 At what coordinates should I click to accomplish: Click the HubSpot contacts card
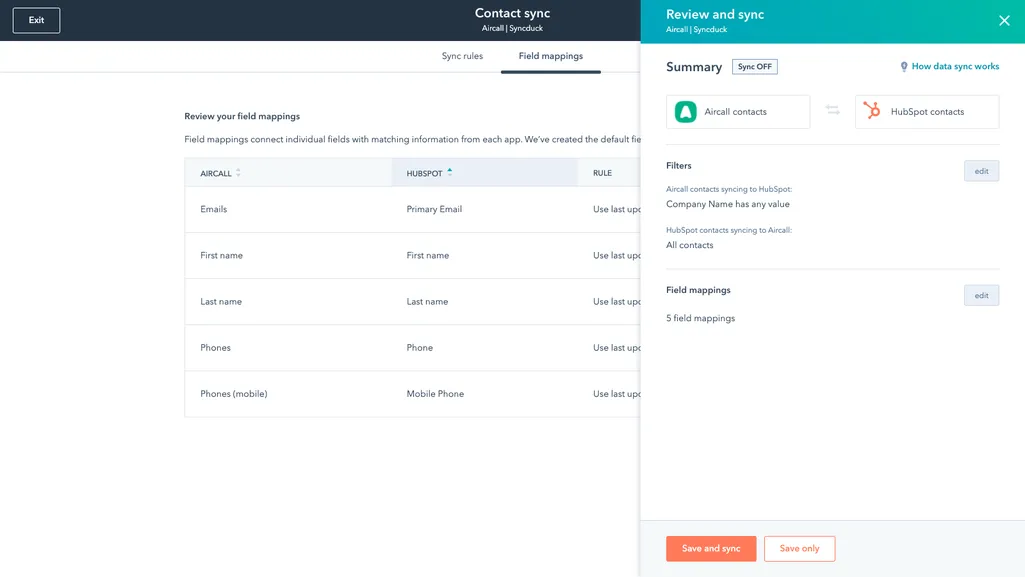[927, 112]
